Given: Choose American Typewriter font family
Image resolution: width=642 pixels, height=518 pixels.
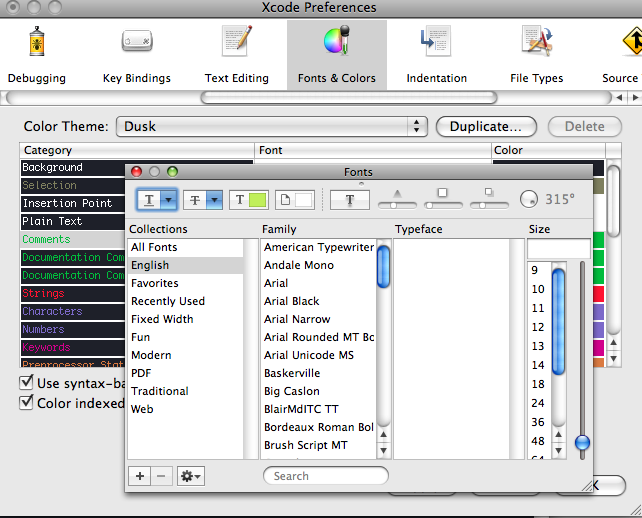Looking at the screenshot, I should tap(318, 247).
